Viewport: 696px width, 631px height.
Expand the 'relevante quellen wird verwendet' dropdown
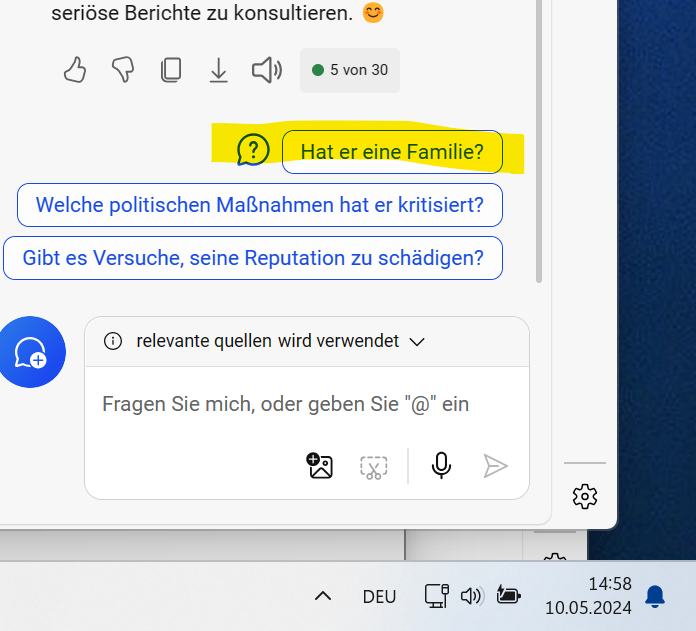[x=417, y=342]
